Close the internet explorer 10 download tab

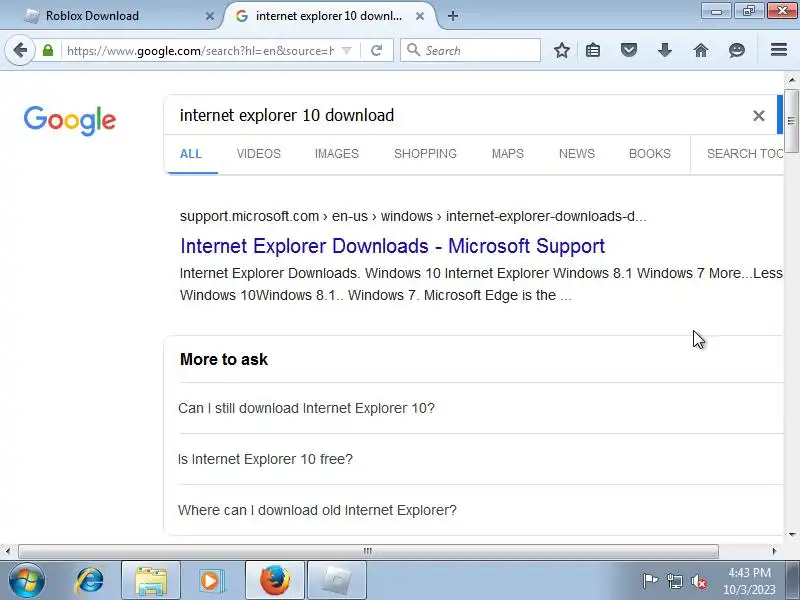[420, 16]
